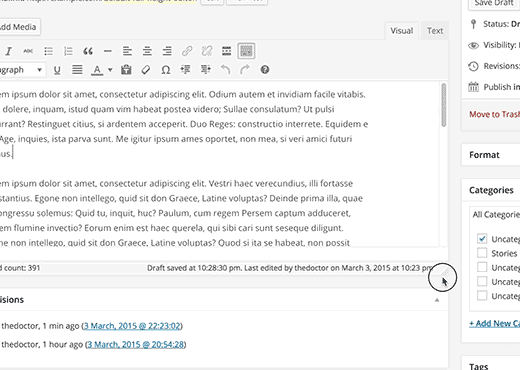This screenshot has width=520, height=370.
Task: Insert or edit link
Action: pos(187,51)
